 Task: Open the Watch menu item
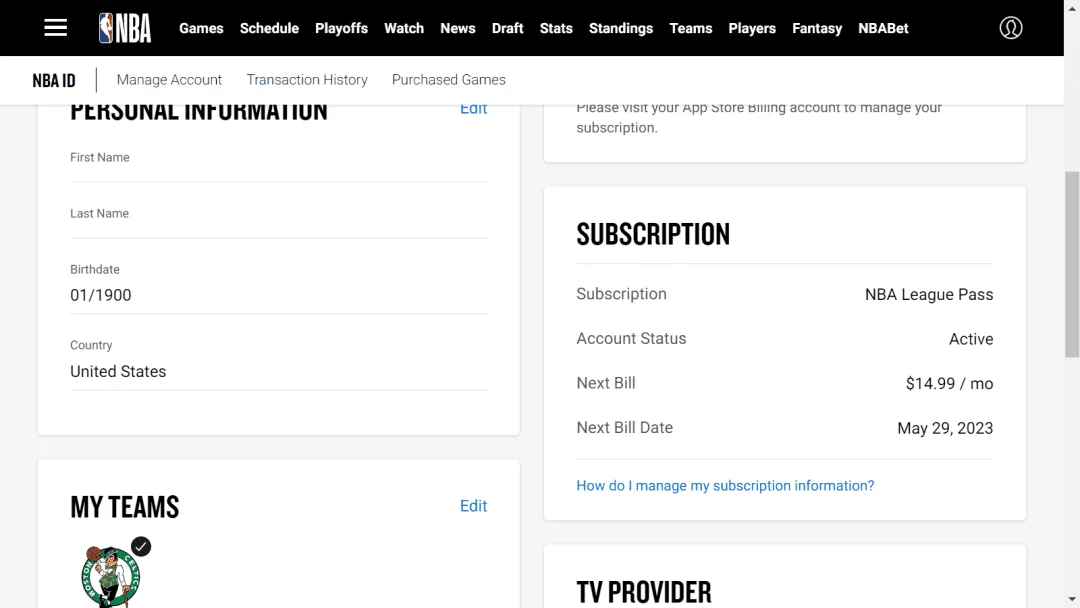pos(404,28)
